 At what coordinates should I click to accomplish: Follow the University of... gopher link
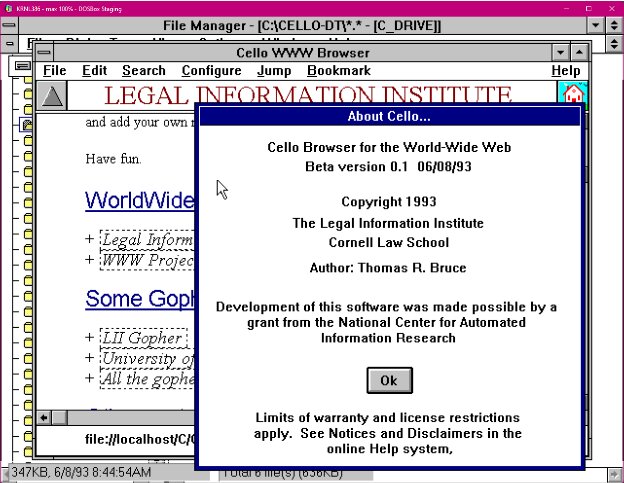pyautogui.click(x=147, y=359)
